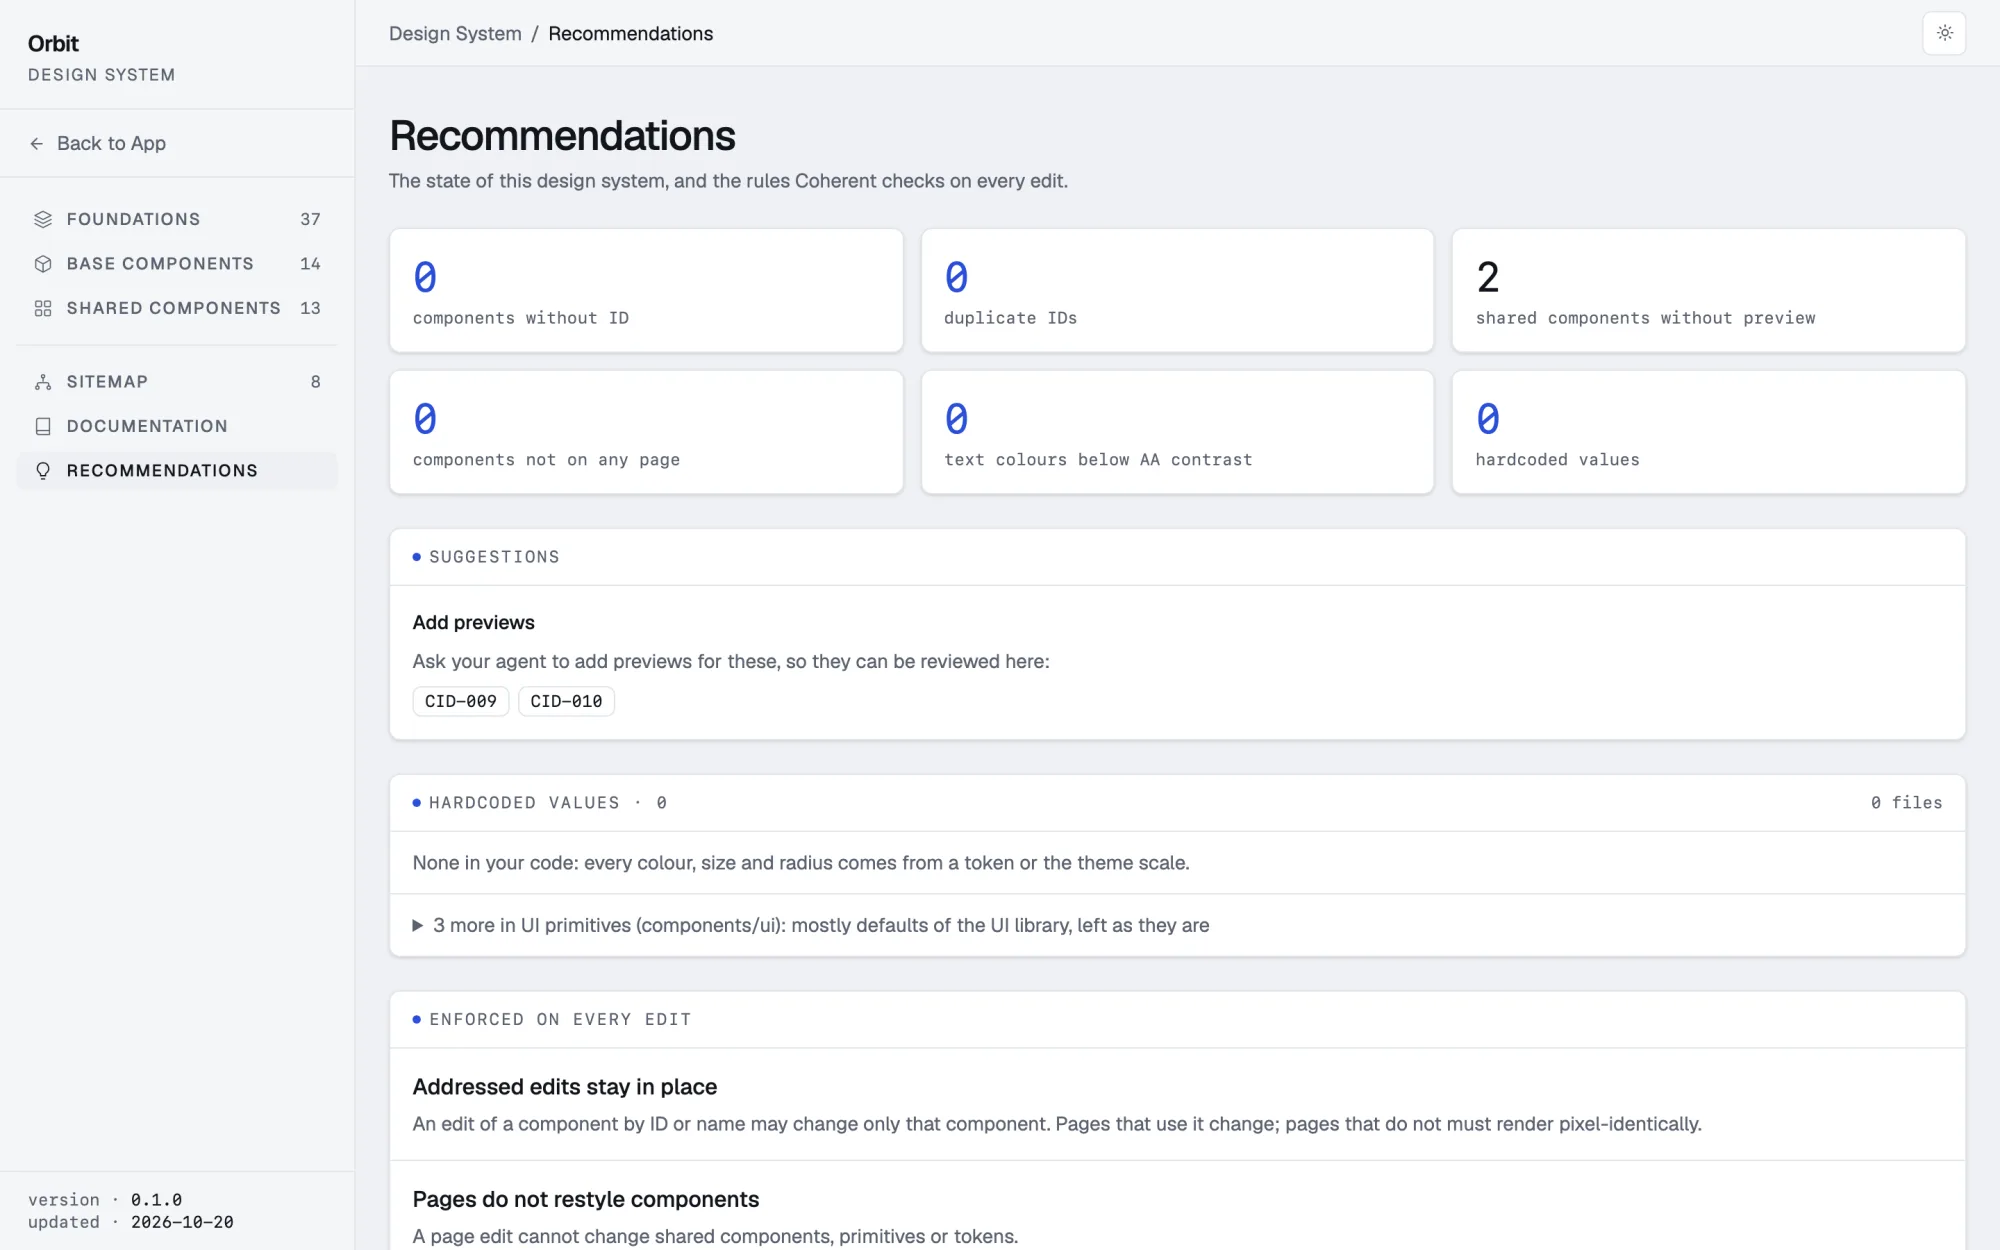Click the version · 0.1.0 text
This screenshot has height=1250, width=2000.
point(105,1200)
